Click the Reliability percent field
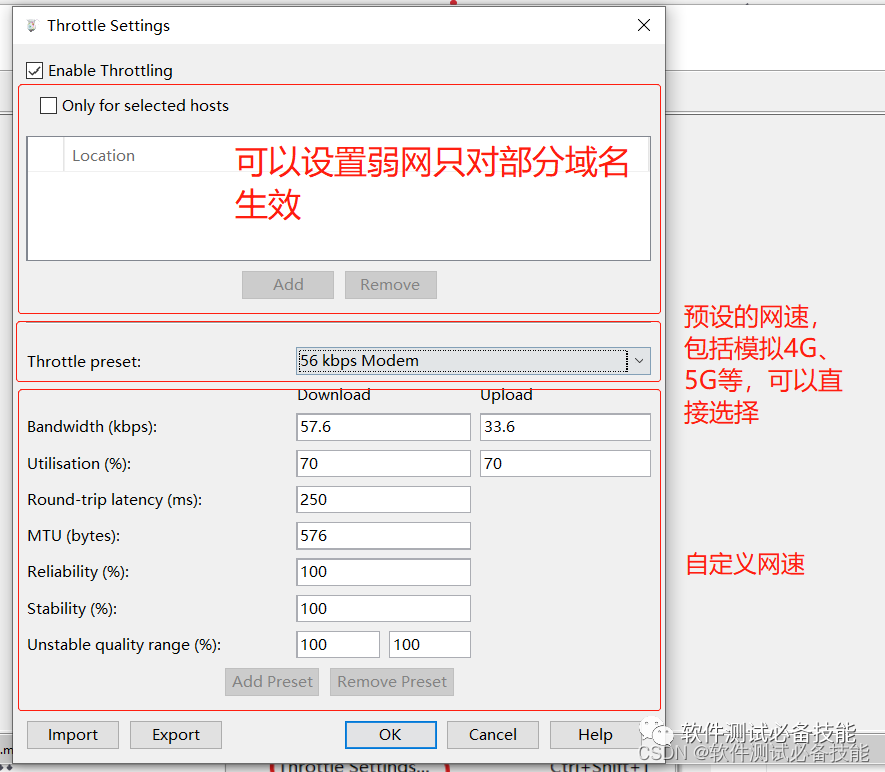 point(383,572)
